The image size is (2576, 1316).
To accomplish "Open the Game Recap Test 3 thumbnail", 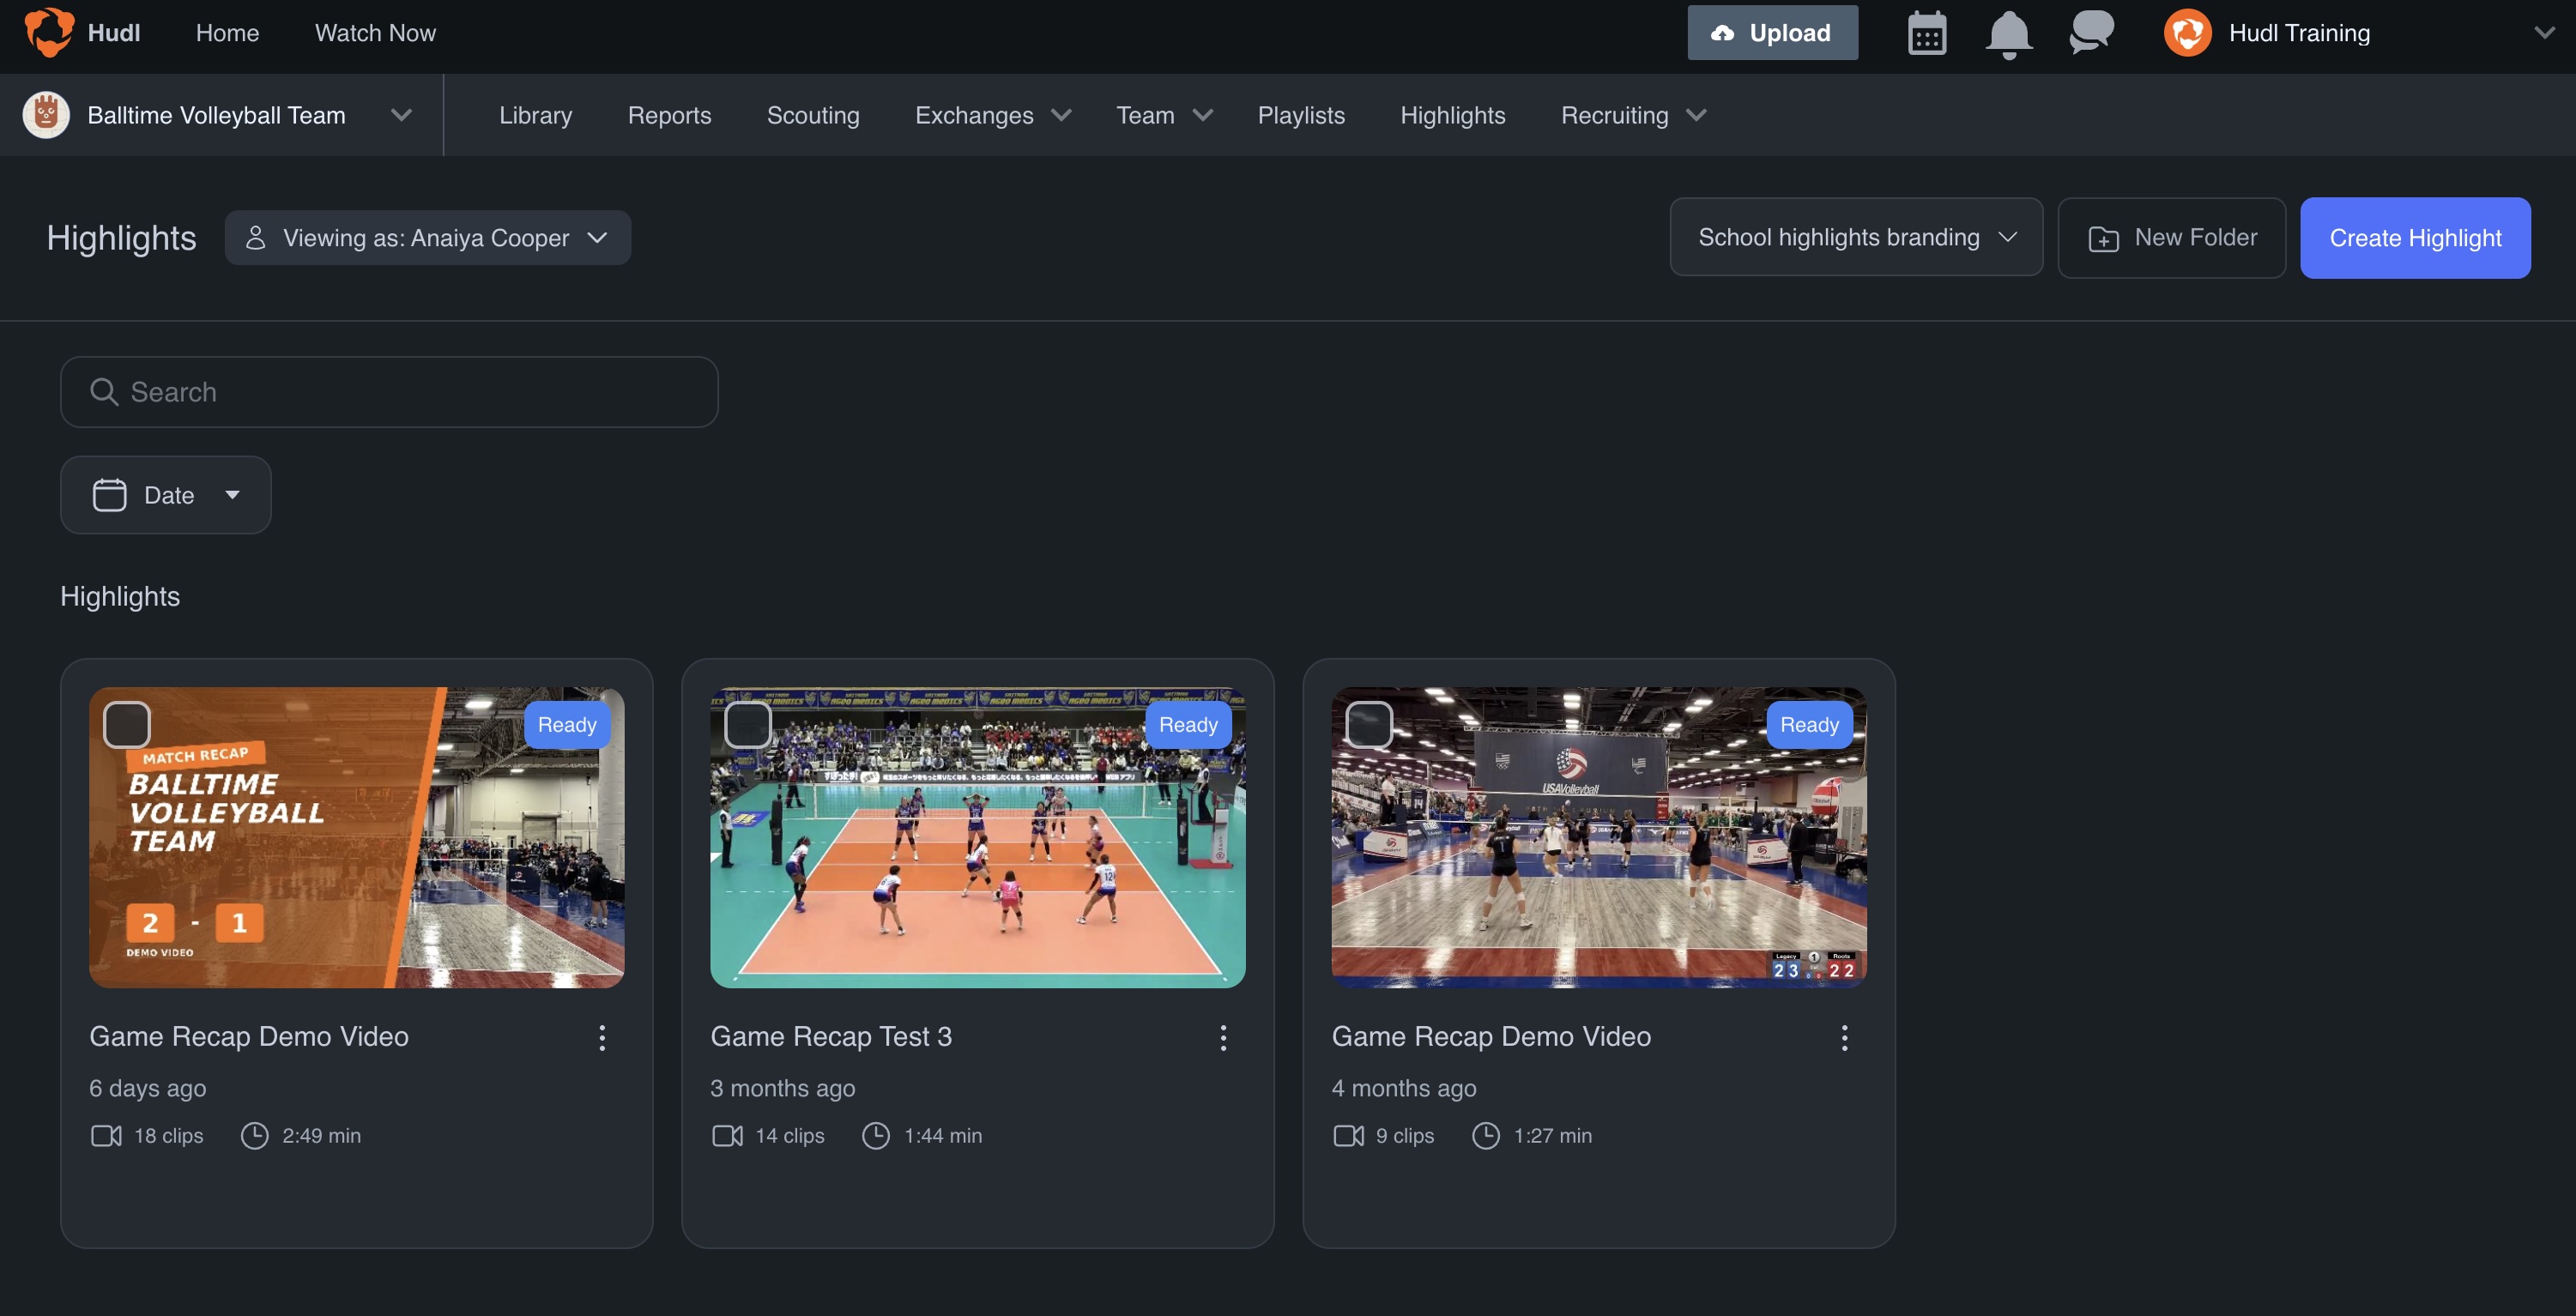I will [977, 837].
